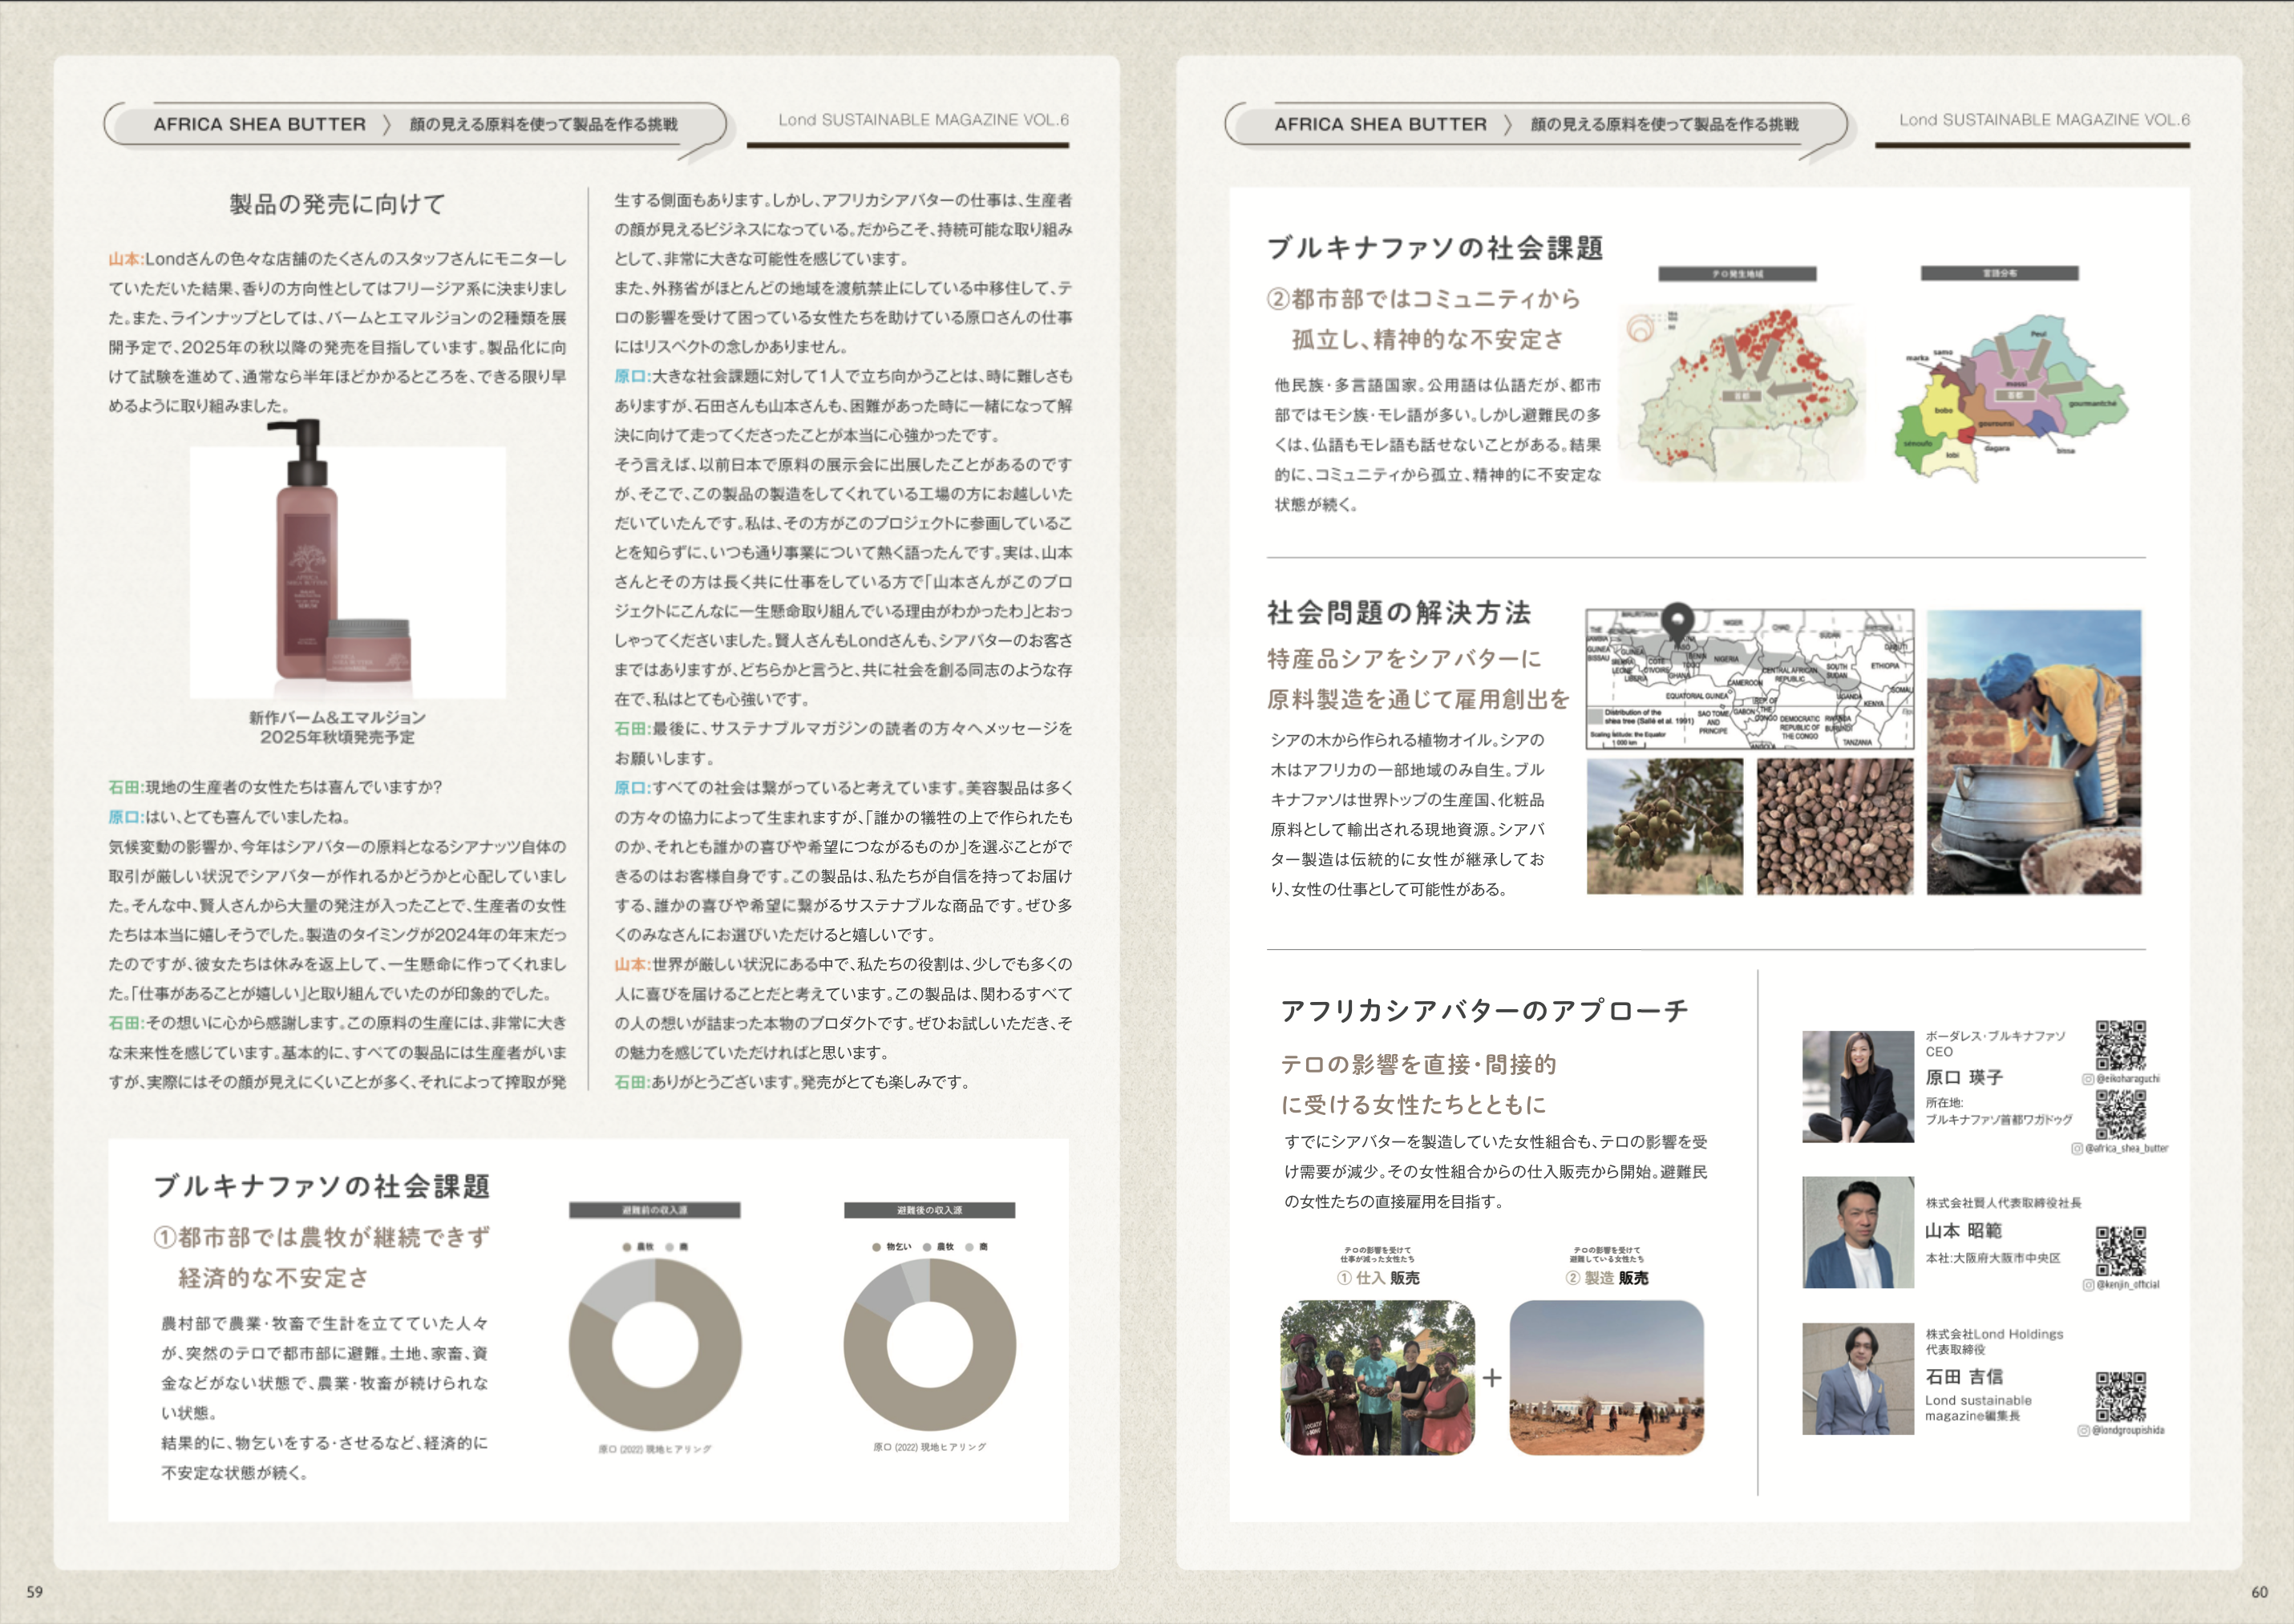This screenshot has height=1624, width=2294.
Task: Click the @eikoharaguchi Instagram handle
Action: point(2128,1079)
